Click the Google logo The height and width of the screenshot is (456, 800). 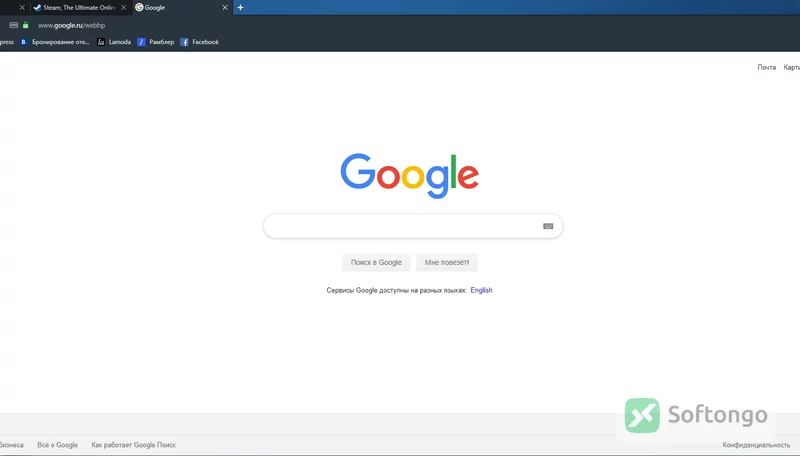pos(410,175)
